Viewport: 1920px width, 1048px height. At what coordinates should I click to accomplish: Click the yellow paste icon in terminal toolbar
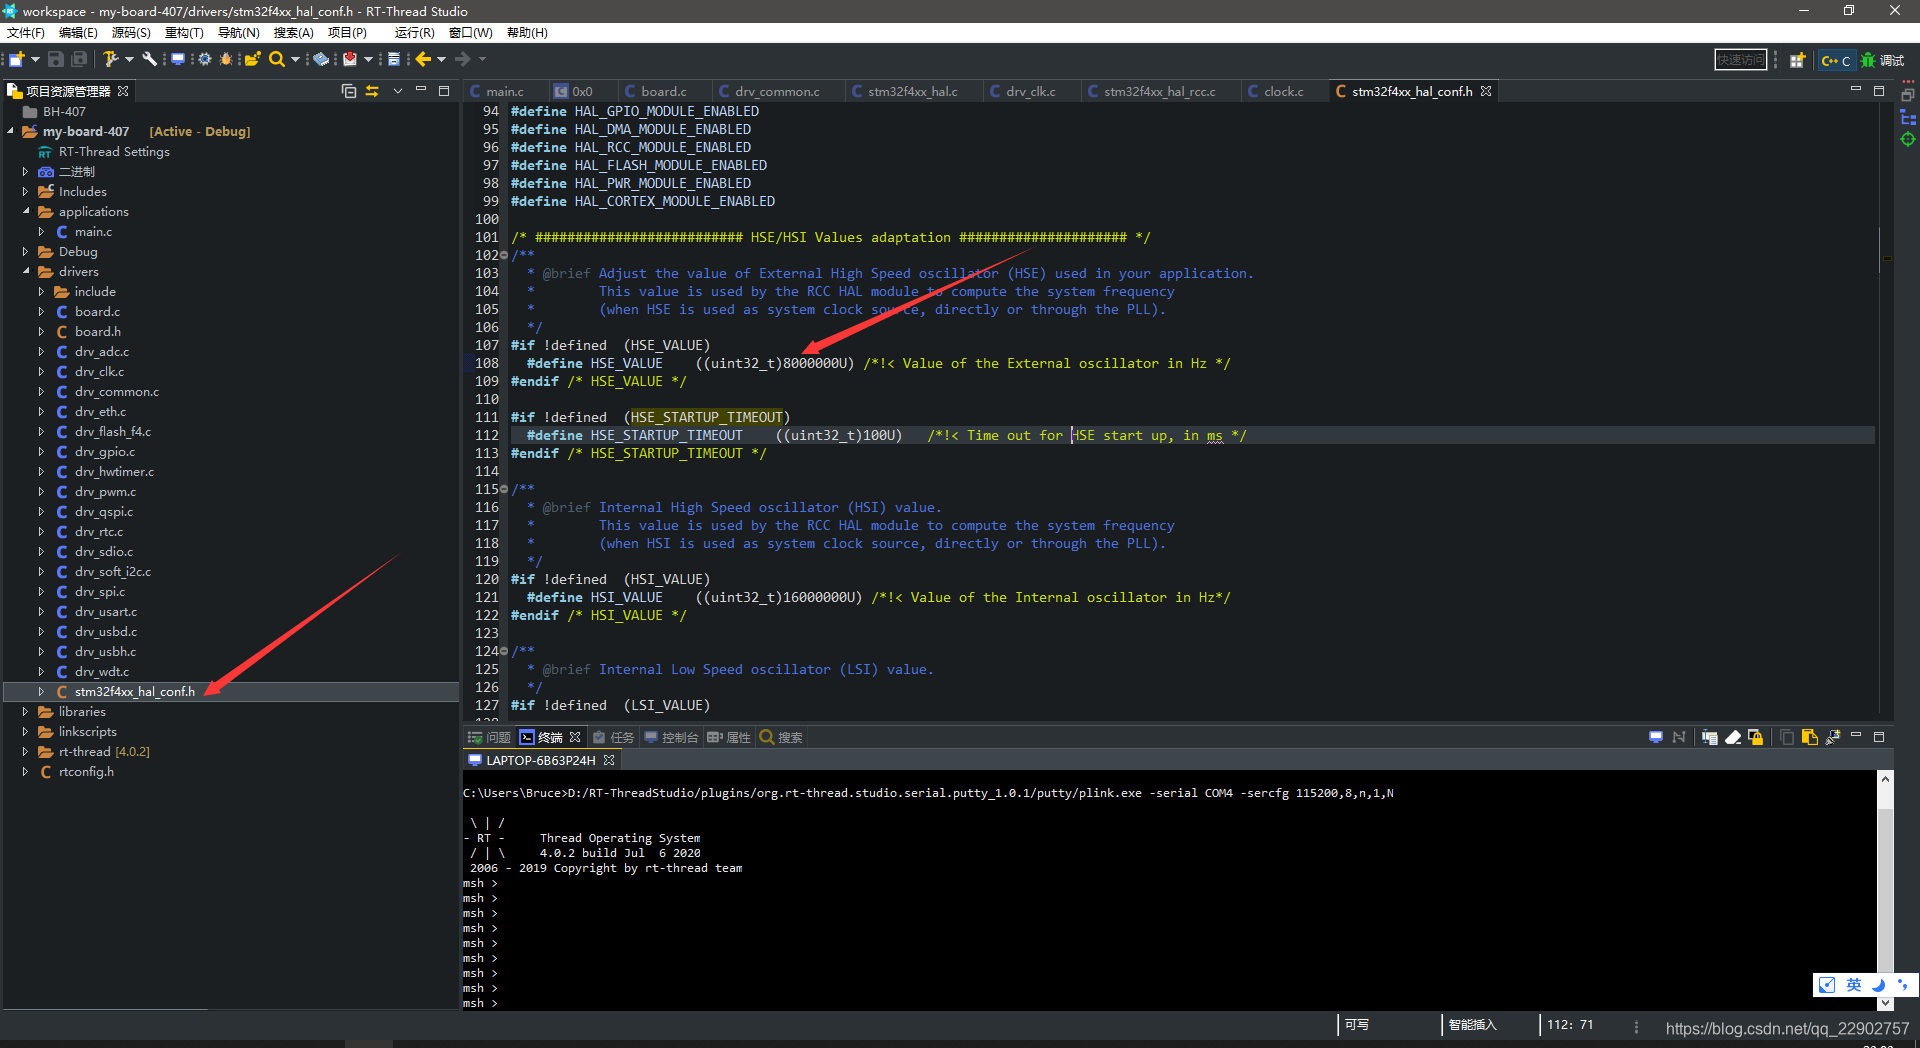(x=1809, y=737)
